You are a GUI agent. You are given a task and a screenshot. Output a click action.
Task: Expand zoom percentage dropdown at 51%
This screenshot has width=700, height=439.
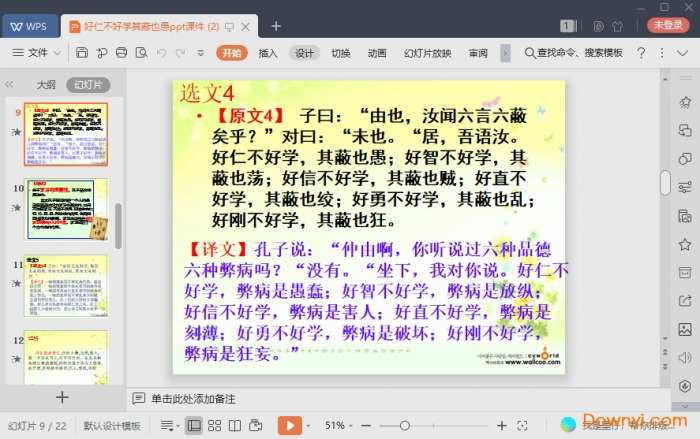[341, 426]
